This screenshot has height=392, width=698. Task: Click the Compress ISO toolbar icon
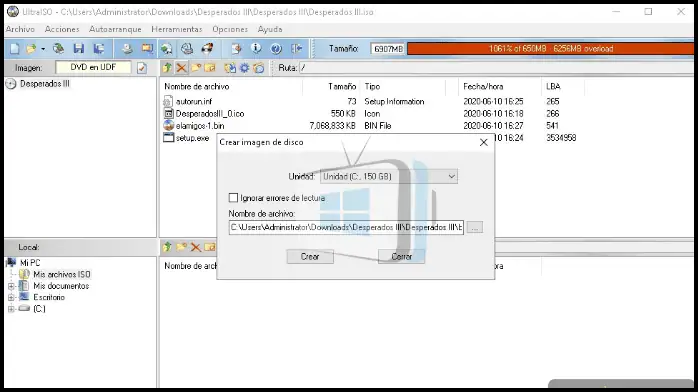[x=167, y=48]
